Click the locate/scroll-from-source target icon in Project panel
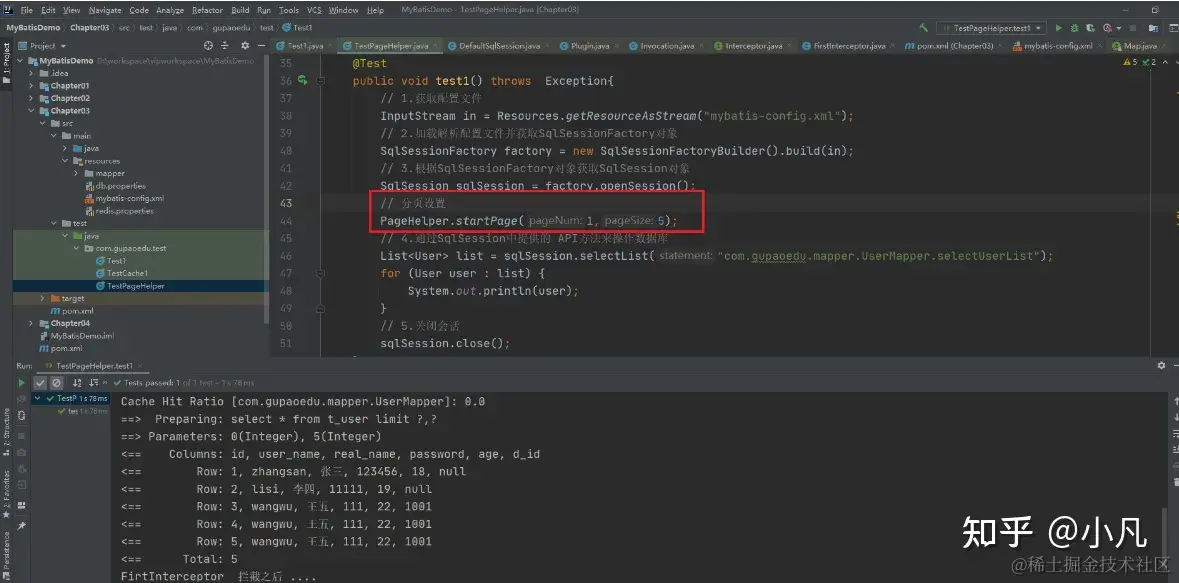Image resolution: width=1179 pixels, height=583 pixels. coord(207,46)
